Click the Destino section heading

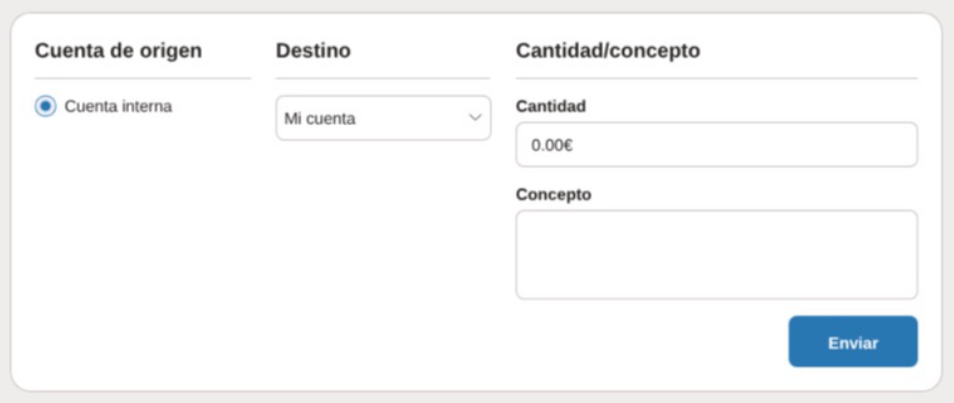pos(313,50)
